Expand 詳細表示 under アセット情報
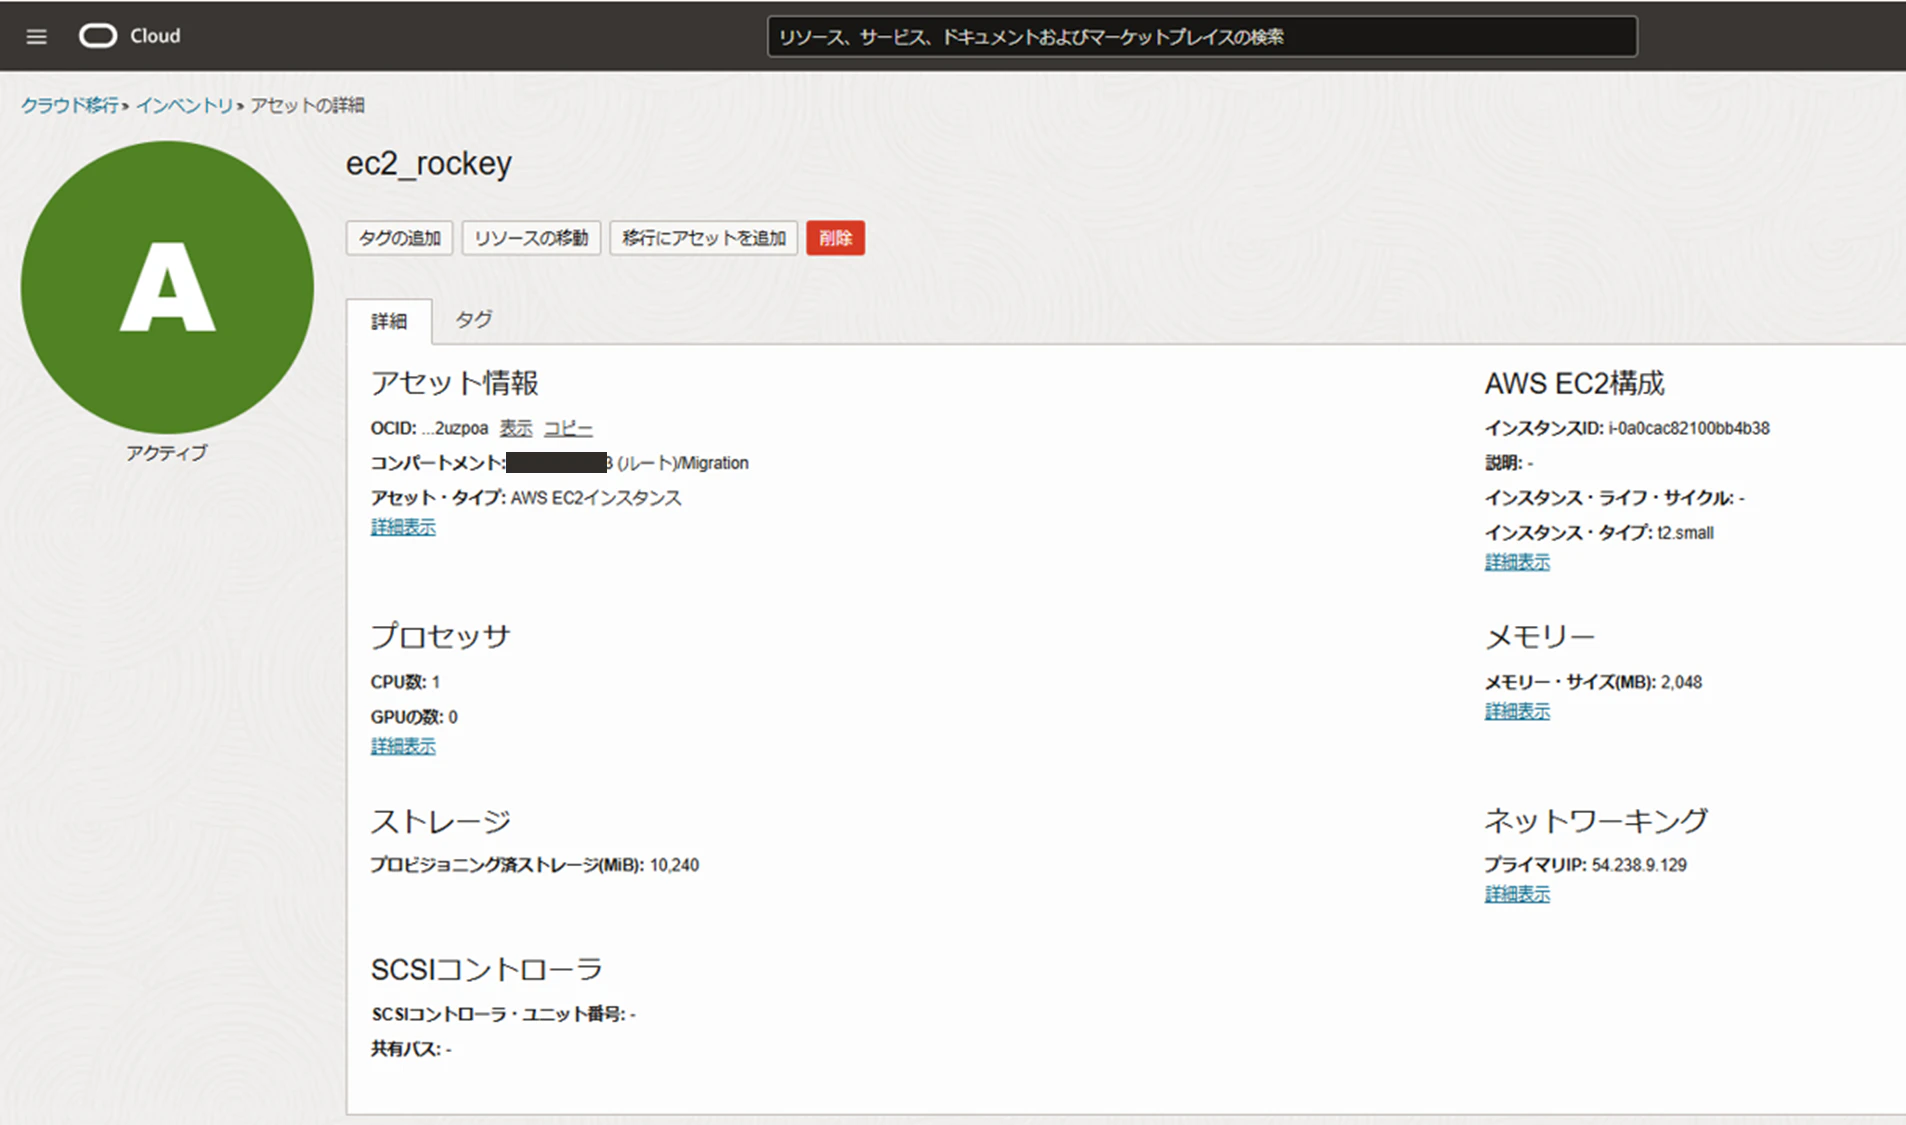Image resolution: width=1906 pixels, height=1125 pixels. coord(403,527)
